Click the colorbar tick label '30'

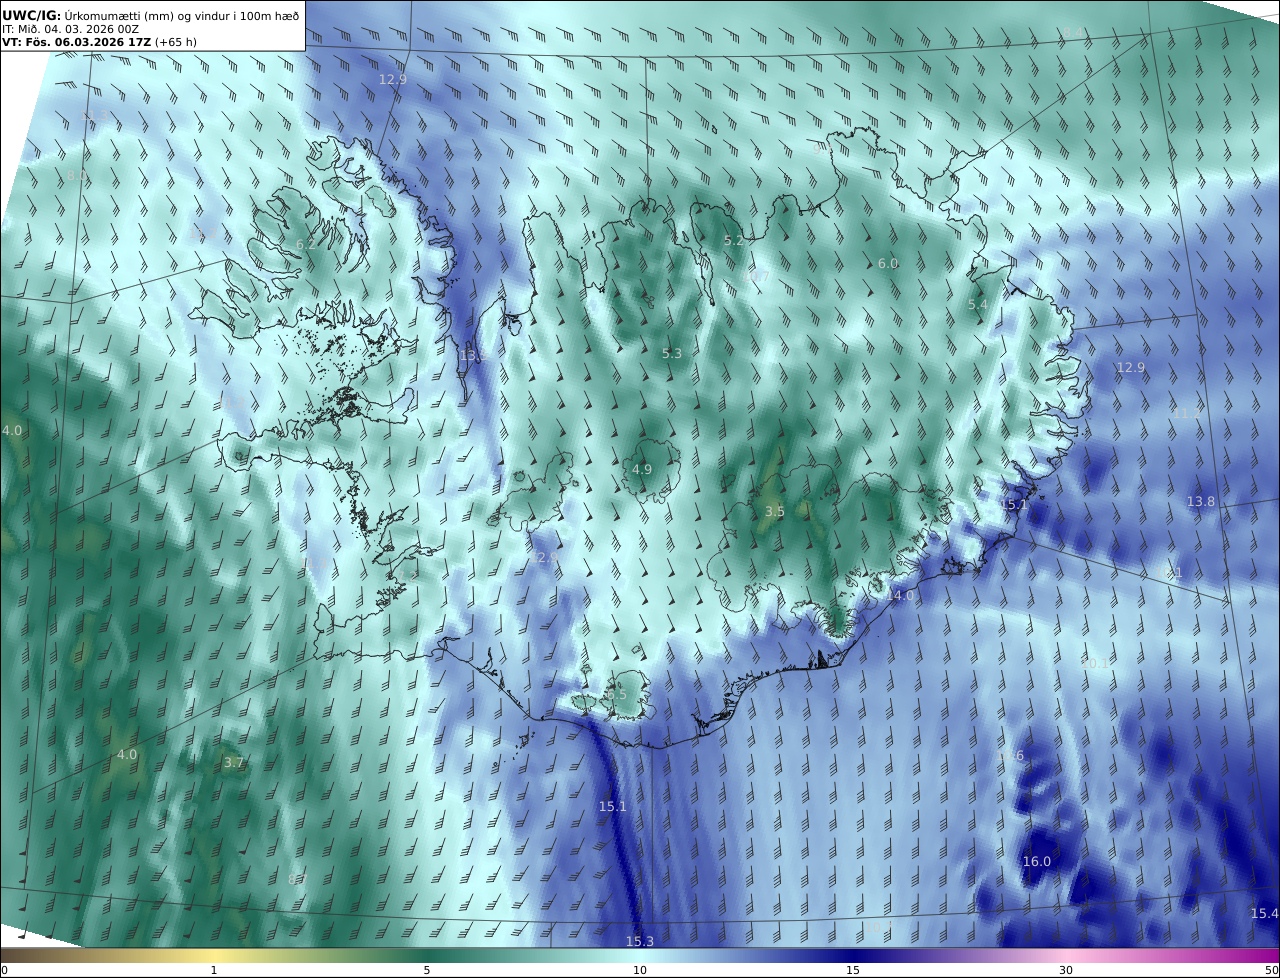point(1066,971)
